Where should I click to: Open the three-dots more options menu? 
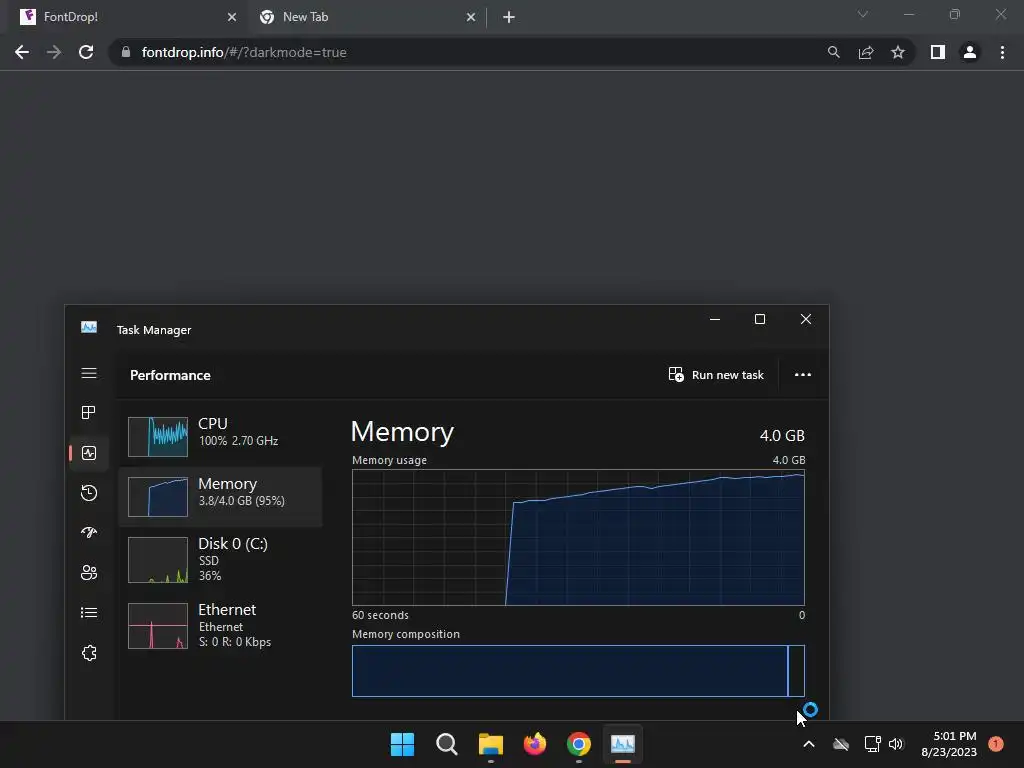click(803, 375)
